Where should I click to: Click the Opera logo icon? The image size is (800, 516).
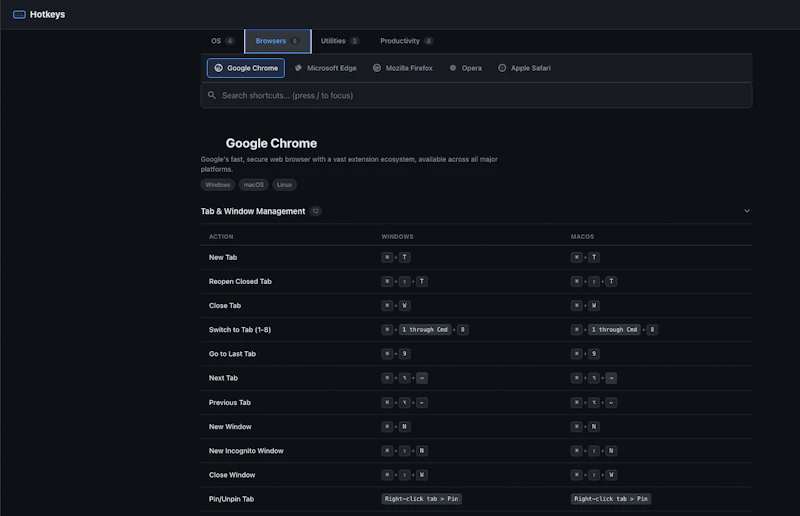tap(453, 68)
